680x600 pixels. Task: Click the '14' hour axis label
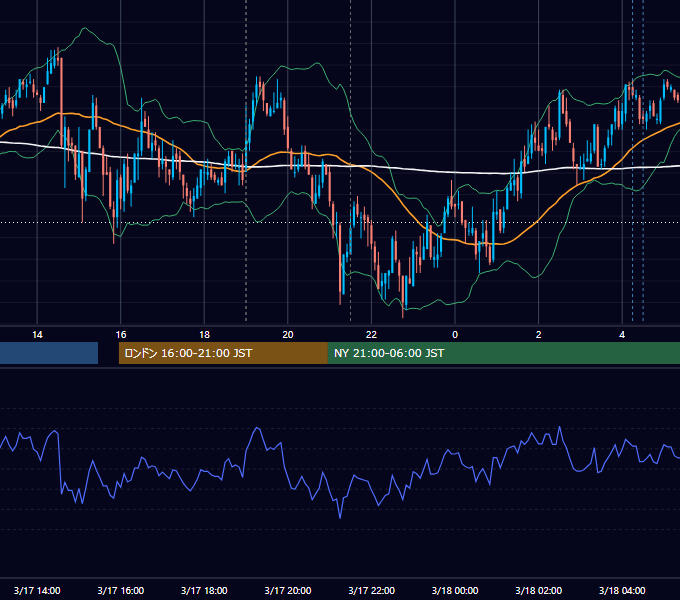click(x=37, y=335)
